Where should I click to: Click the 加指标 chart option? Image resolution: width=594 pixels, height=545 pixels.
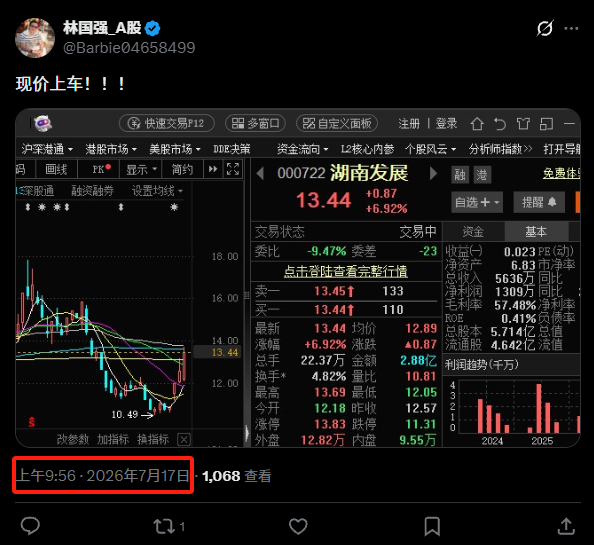pos(113,439)
